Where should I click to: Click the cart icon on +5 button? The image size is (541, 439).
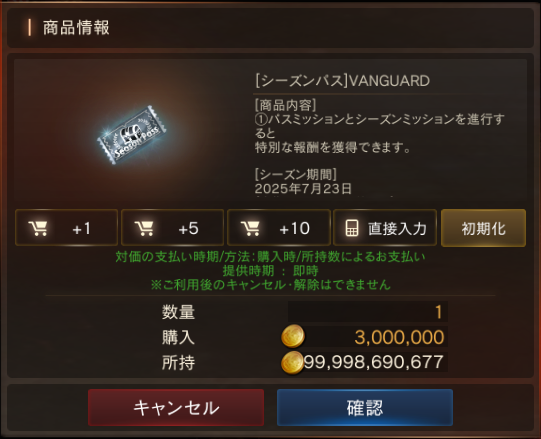pyautogui.click(x=144, y=228)
